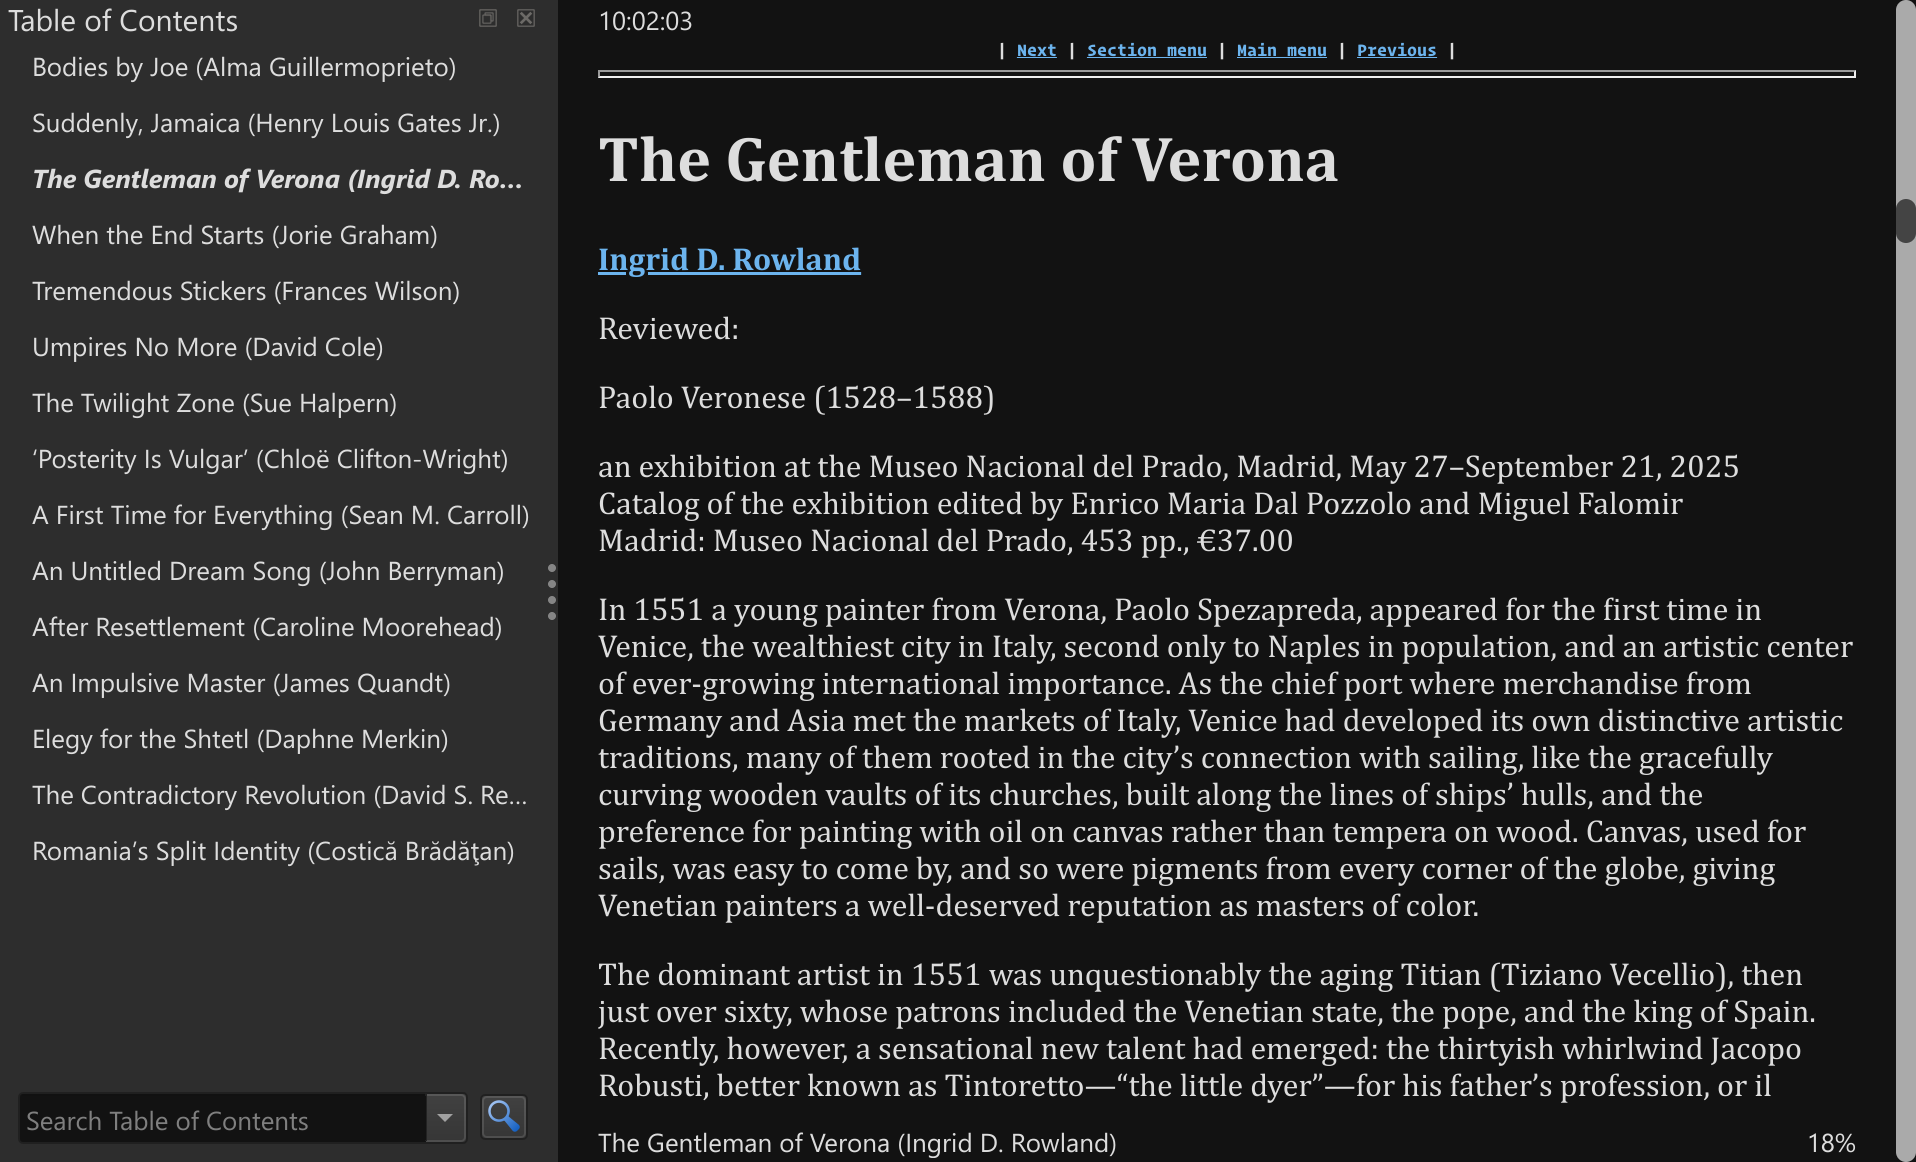Type in Search Table of Contents field
The height and width of the screenshot is (1162, 1916).
(x=222, y=1120)
